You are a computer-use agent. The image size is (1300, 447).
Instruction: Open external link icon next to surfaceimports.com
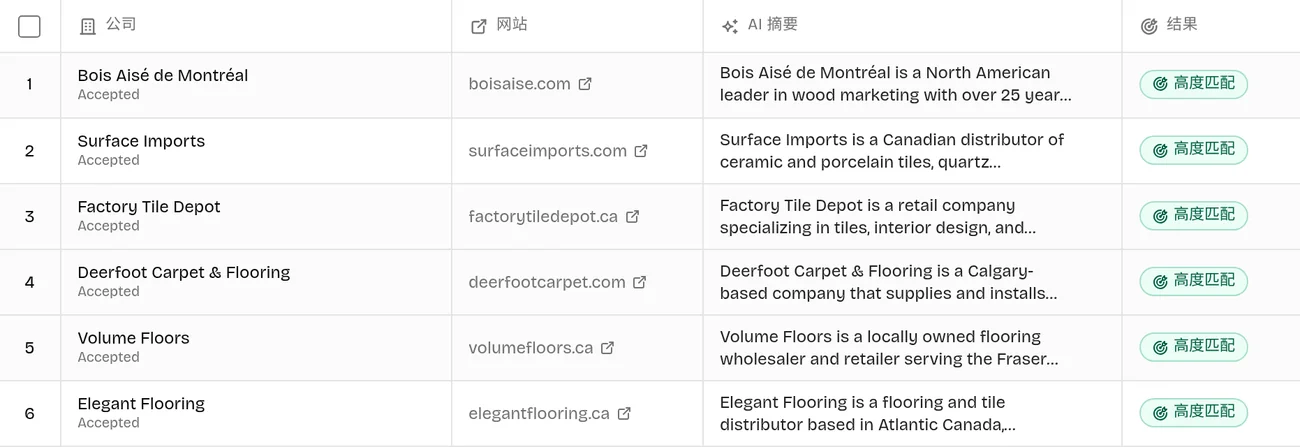click(x=641, y=151)
